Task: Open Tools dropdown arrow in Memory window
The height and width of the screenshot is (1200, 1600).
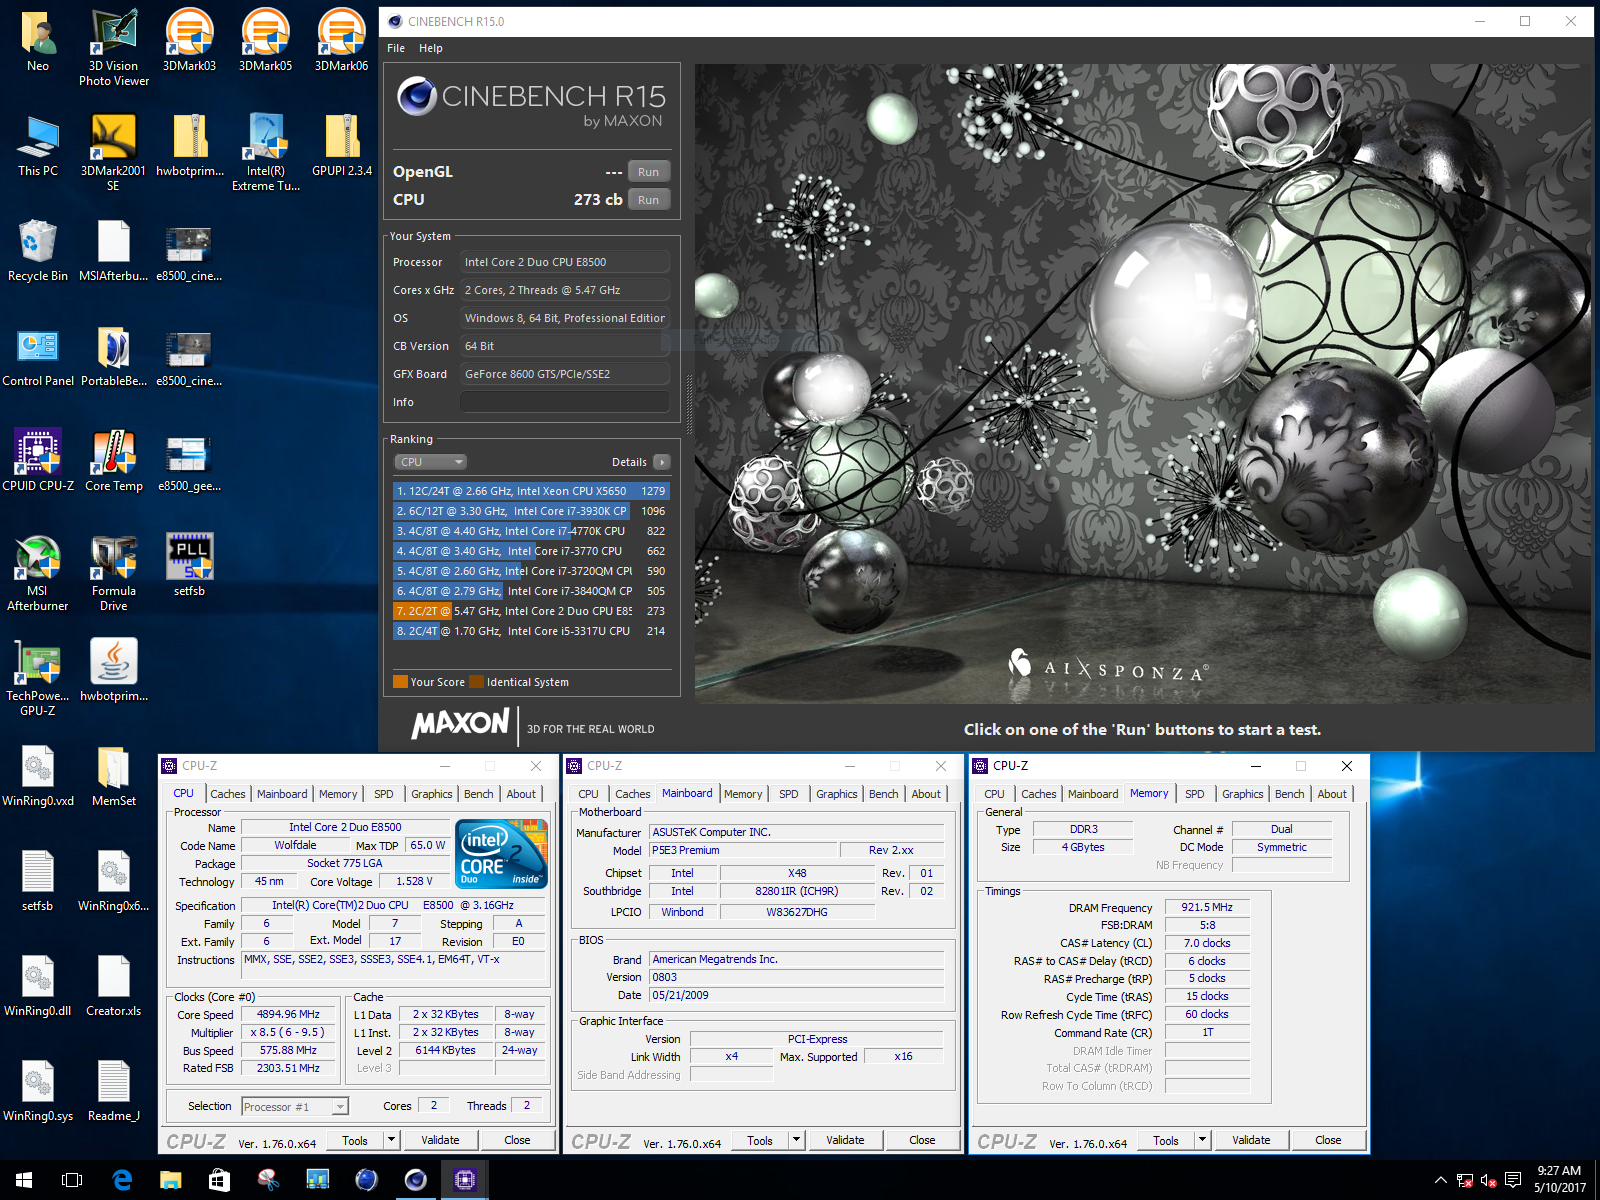Action: click(x=1202, y=1140)
